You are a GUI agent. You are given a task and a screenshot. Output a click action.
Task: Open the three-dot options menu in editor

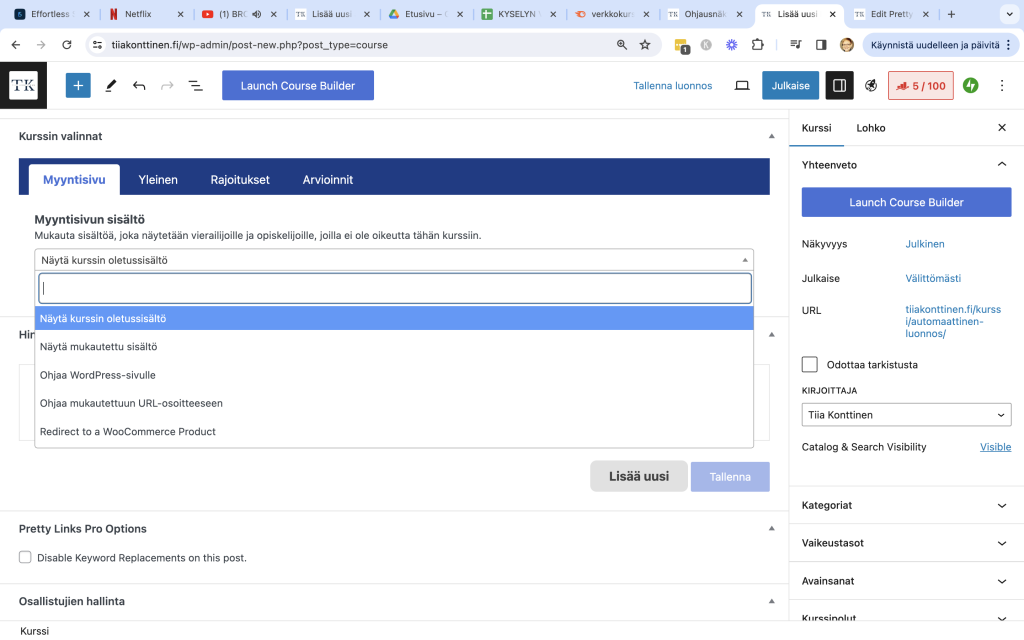(x=1002, y=86)
